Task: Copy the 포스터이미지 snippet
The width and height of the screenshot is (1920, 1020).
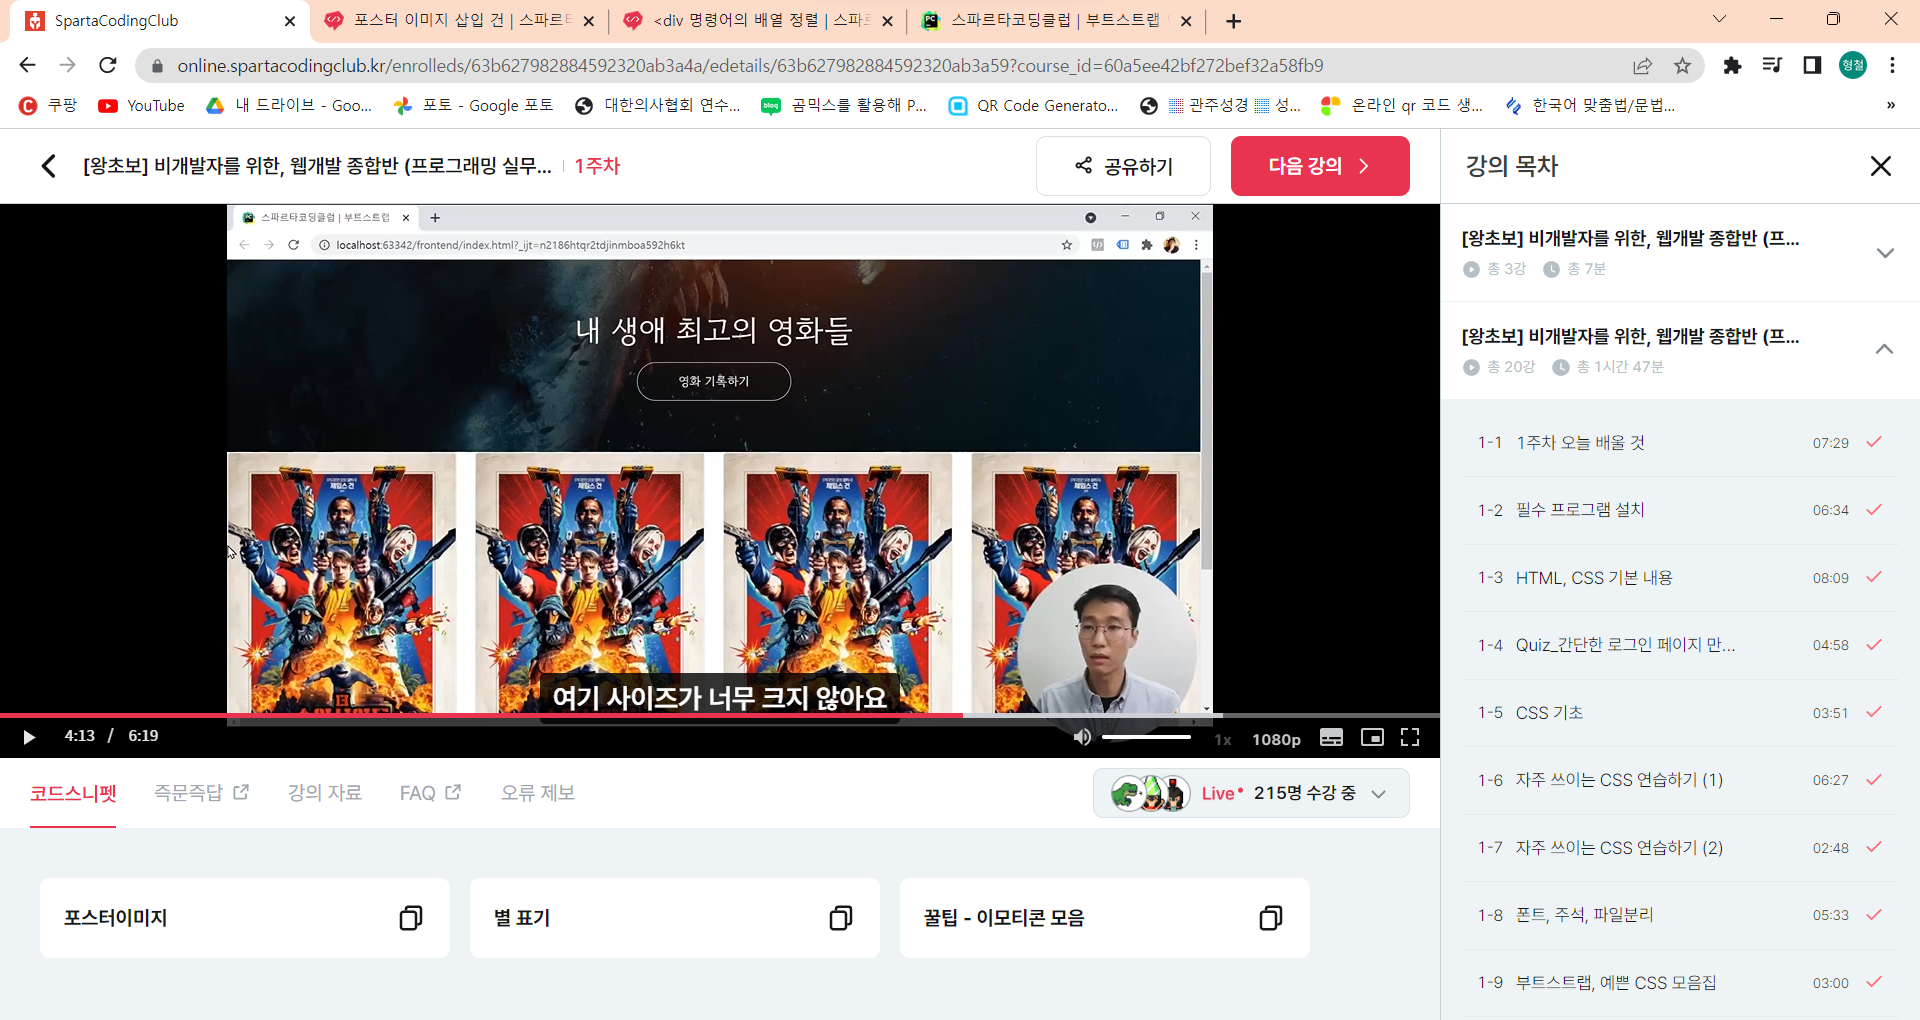Action: coord(410,918)
